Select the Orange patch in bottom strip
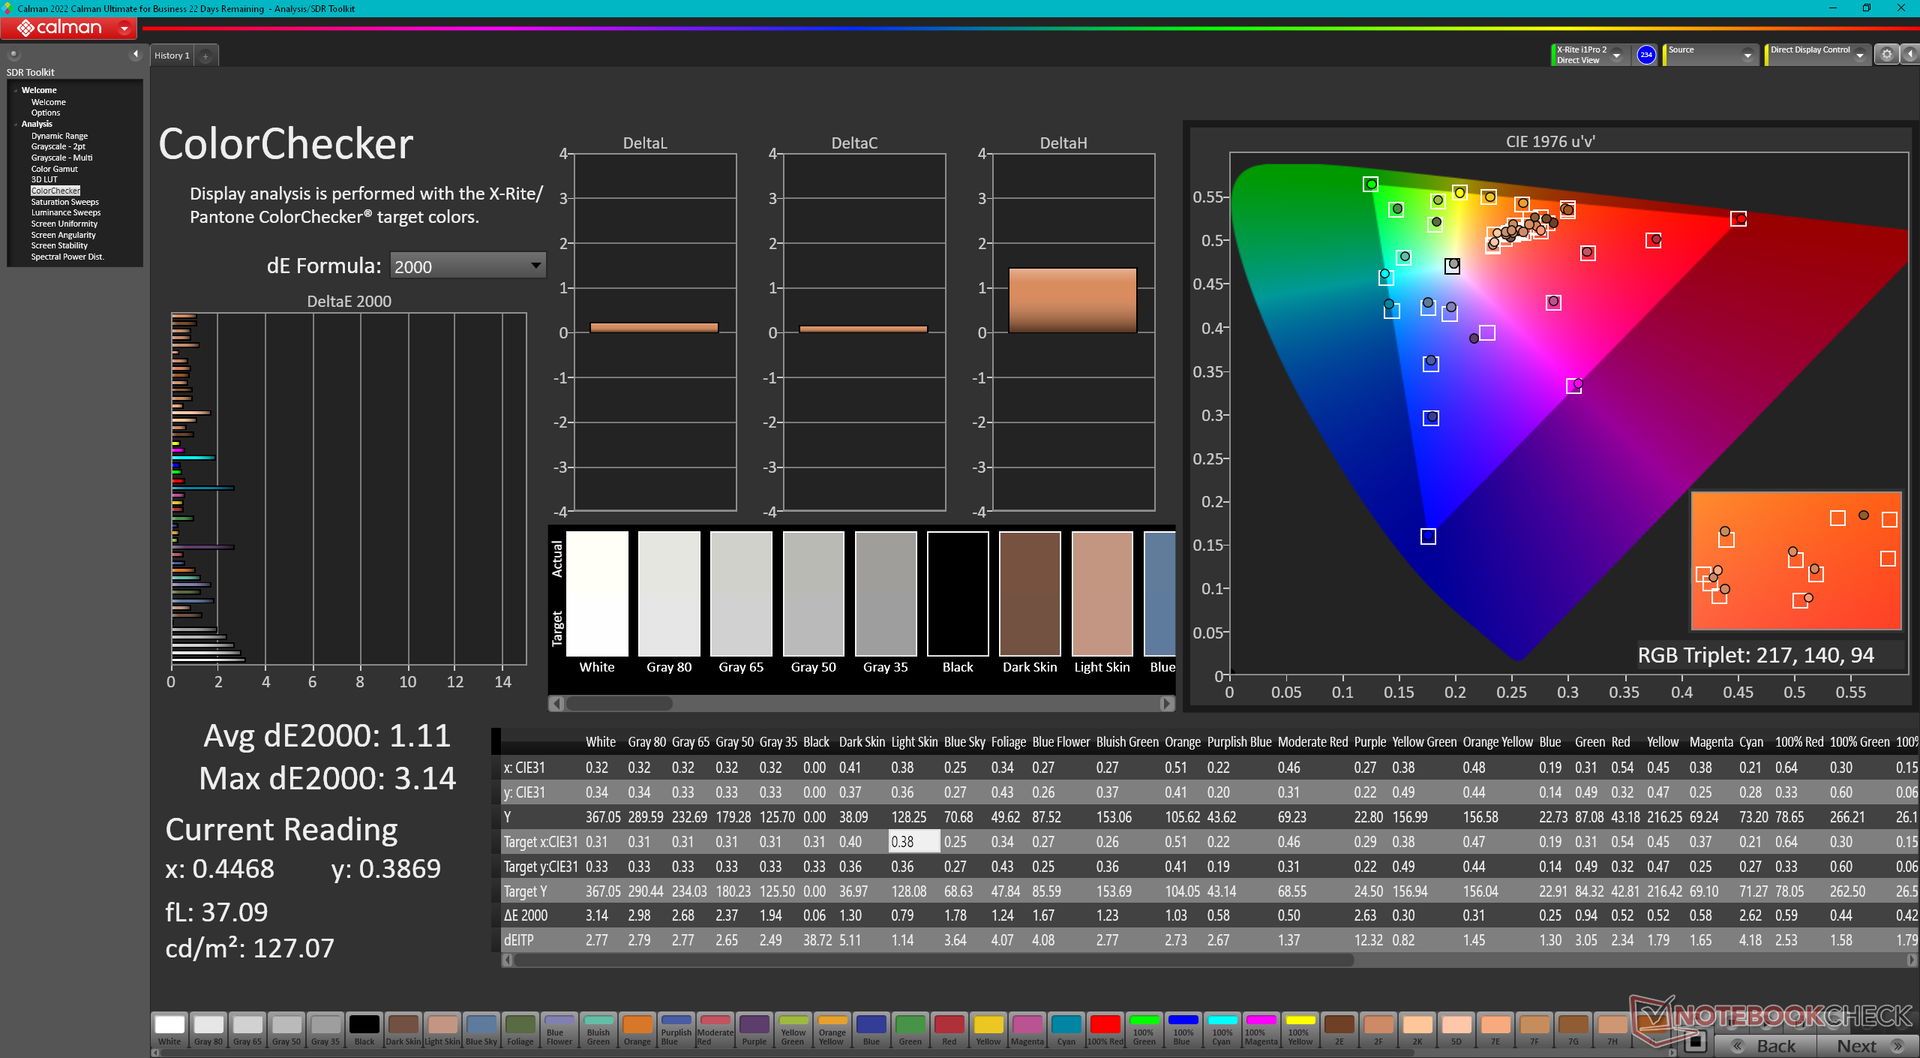The image size is (1920, 1058). click(637, 1030)
